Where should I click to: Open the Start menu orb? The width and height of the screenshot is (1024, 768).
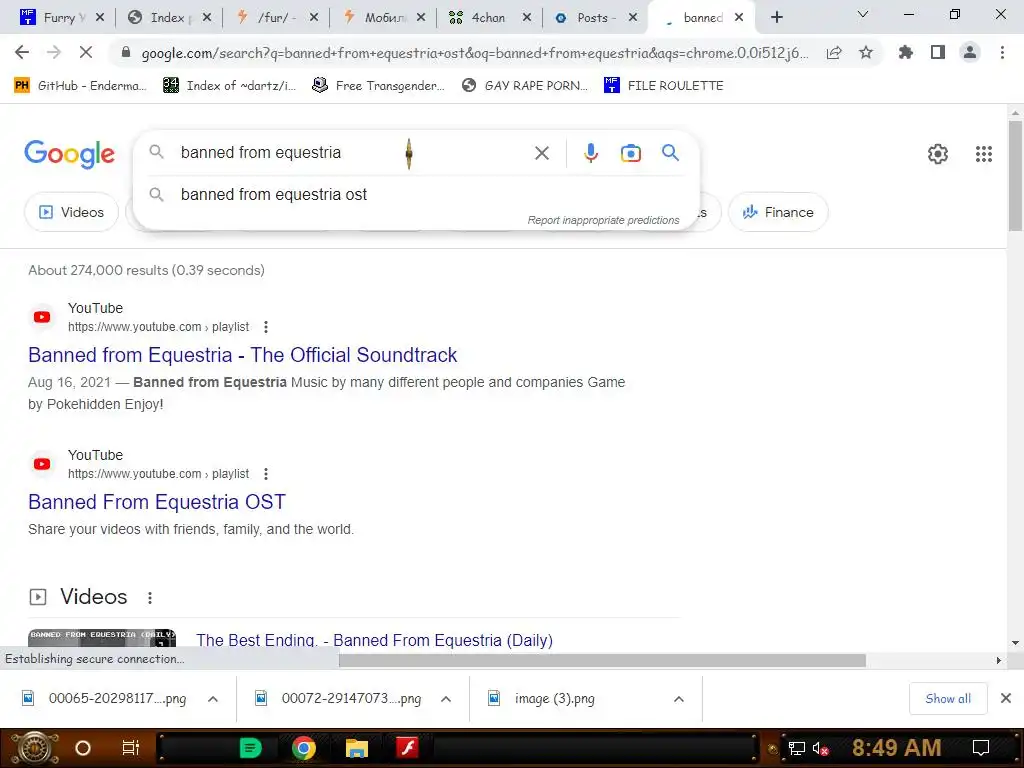(x=35, y=748)
